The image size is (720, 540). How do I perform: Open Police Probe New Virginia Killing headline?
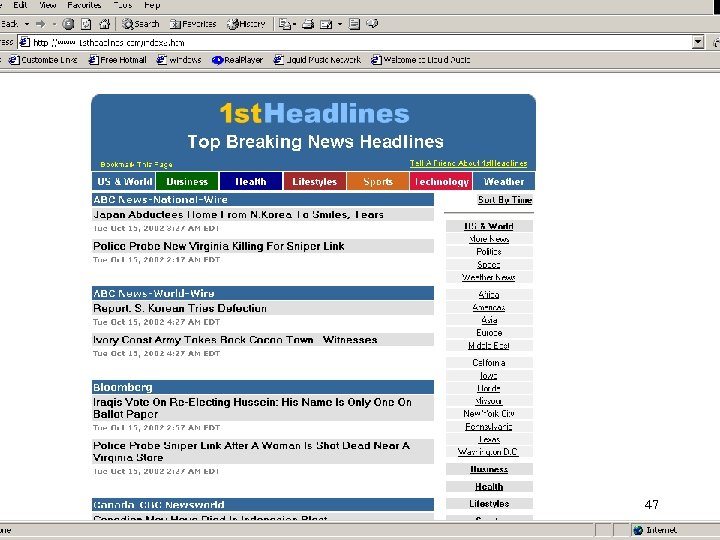pos(219,246)
